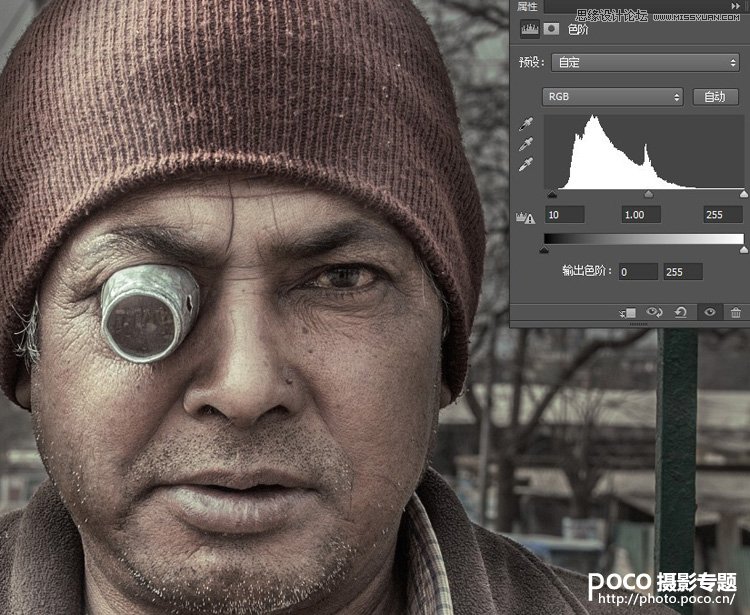The height and width of the screenshot is (615, 750).
Task: Open the preset dropdown showing 自定
Action: click(646, 62)
